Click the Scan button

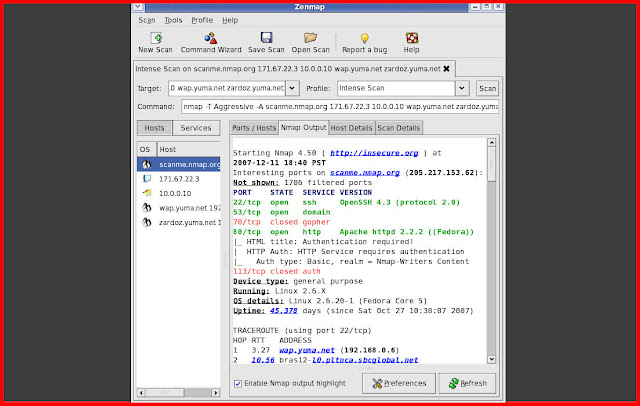point(487,88)
